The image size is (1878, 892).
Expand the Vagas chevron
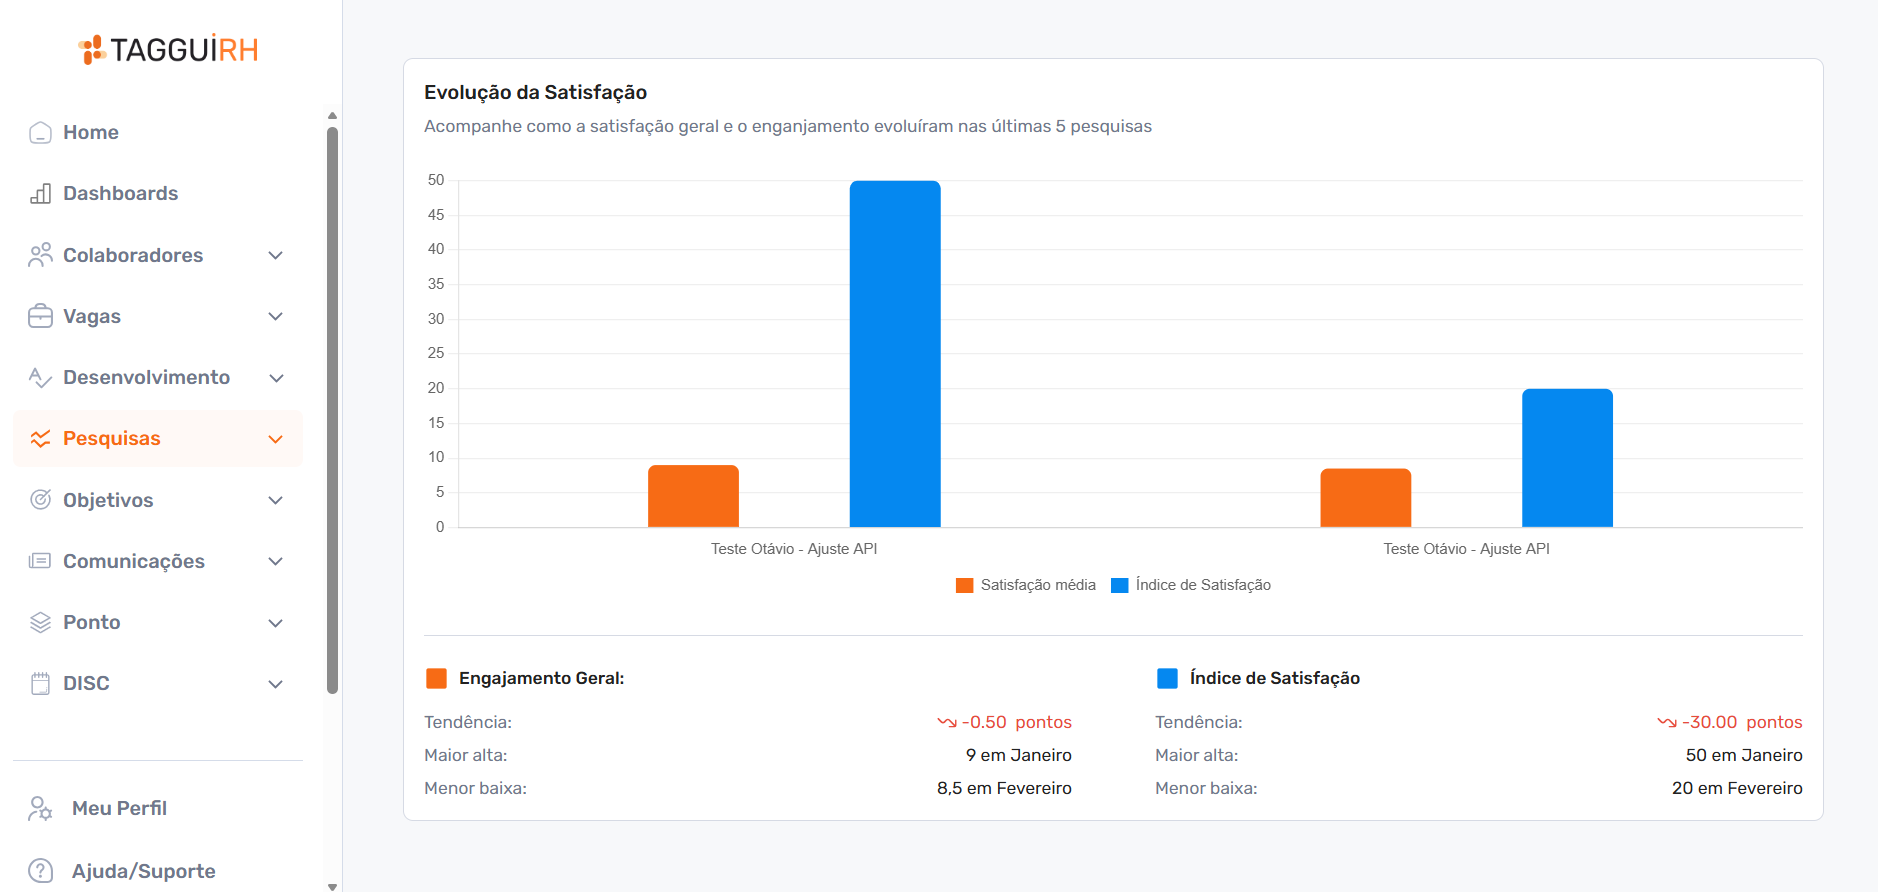click(276, 316)
